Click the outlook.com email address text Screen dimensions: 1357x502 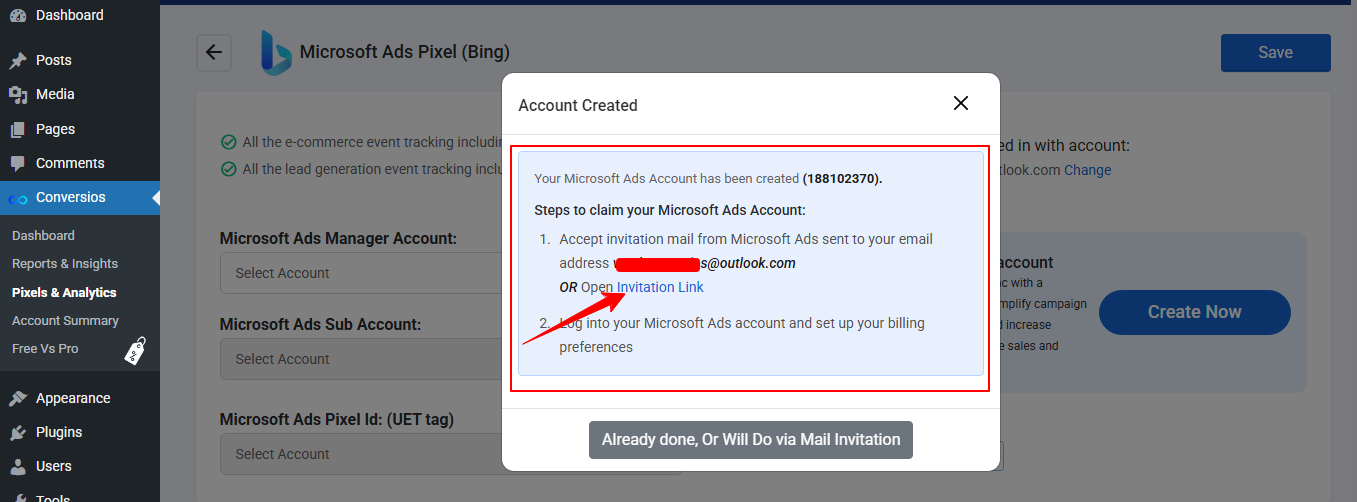pos(705,263)
